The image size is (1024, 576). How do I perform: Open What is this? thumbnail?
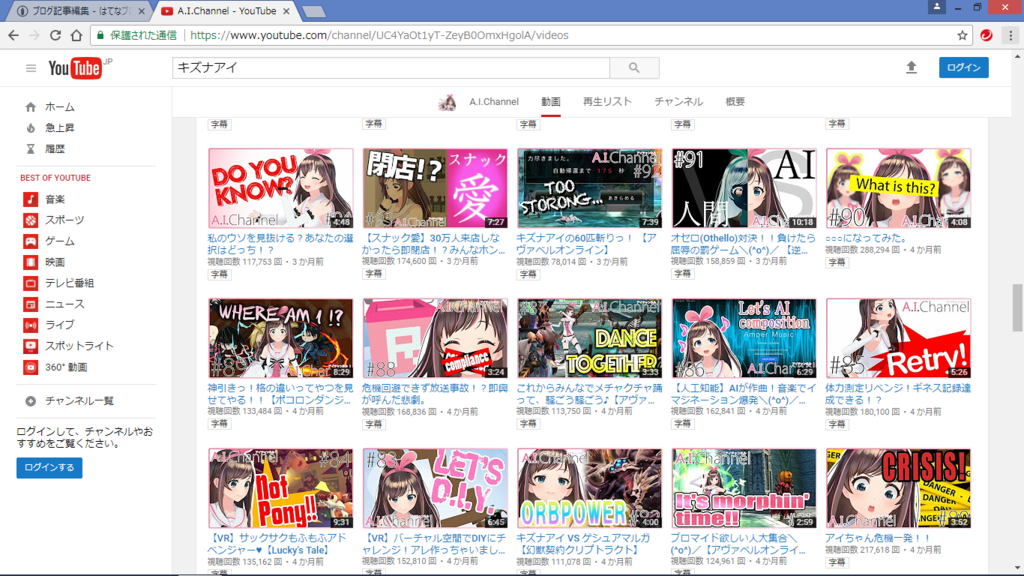898,188
